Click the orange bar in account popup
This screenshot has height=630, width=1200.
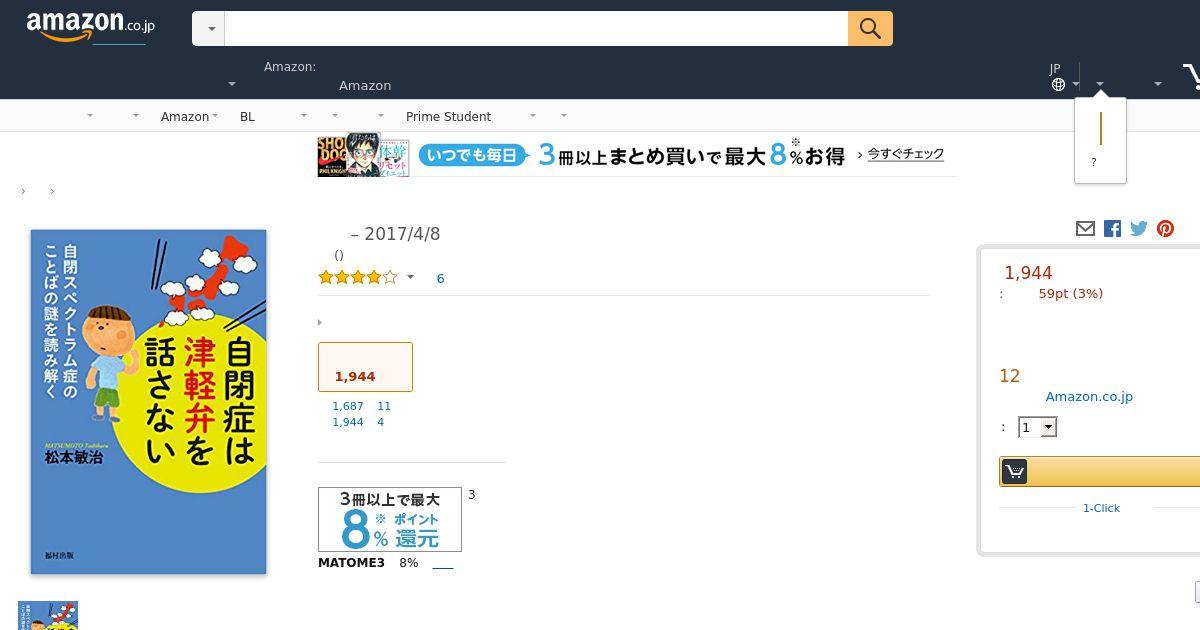pos(1101,129)
